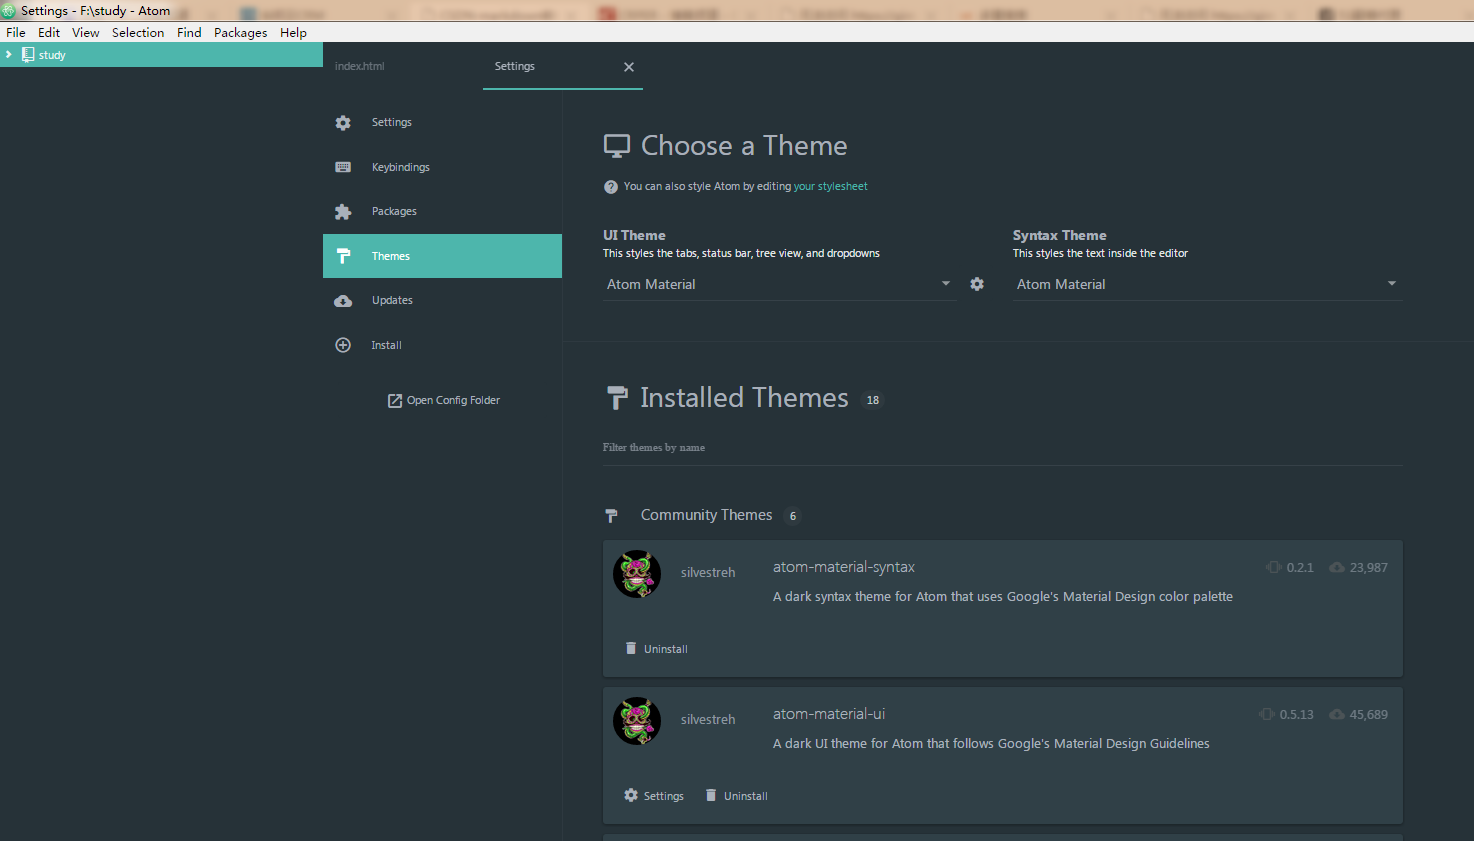Image resolution: width=1474 pixels, height=841 pixels.
Task: Click the Open Config Folder button
Action: click(x=443, y=401)
